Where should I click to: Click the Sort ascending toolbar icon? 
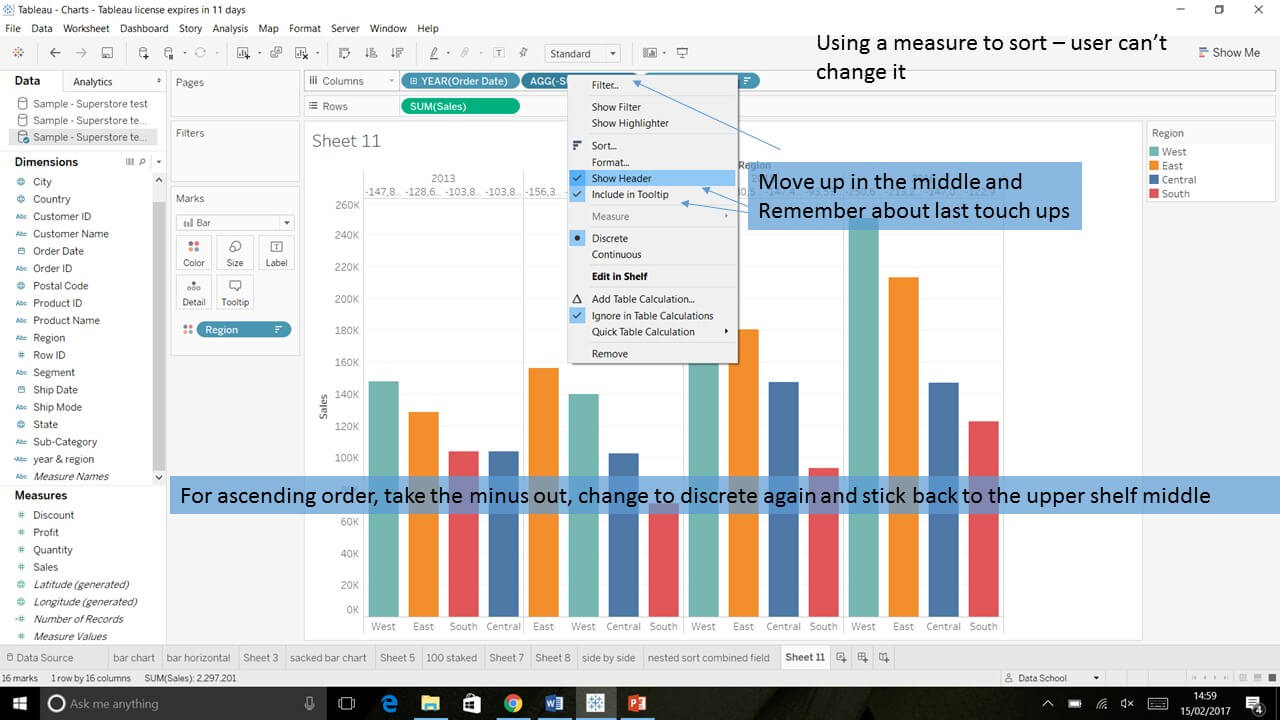371,53
